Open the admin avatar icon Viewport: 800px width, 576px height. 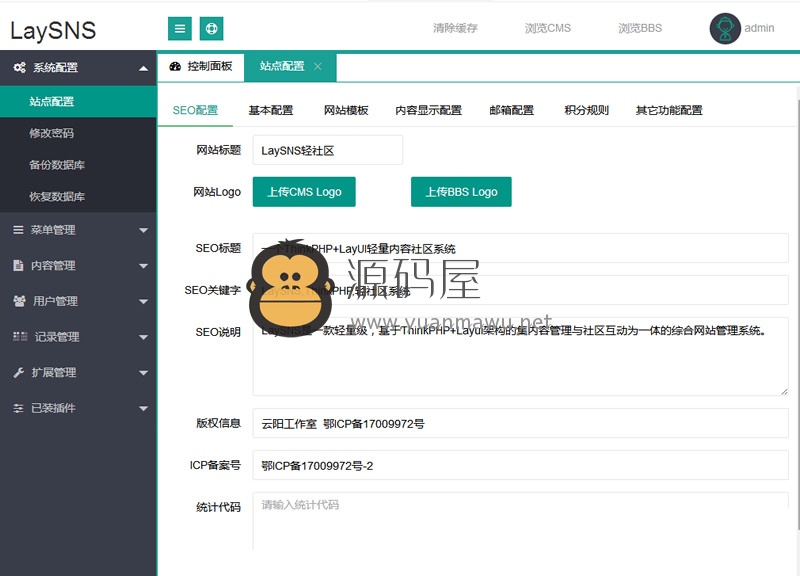click(x=724, y=29)
